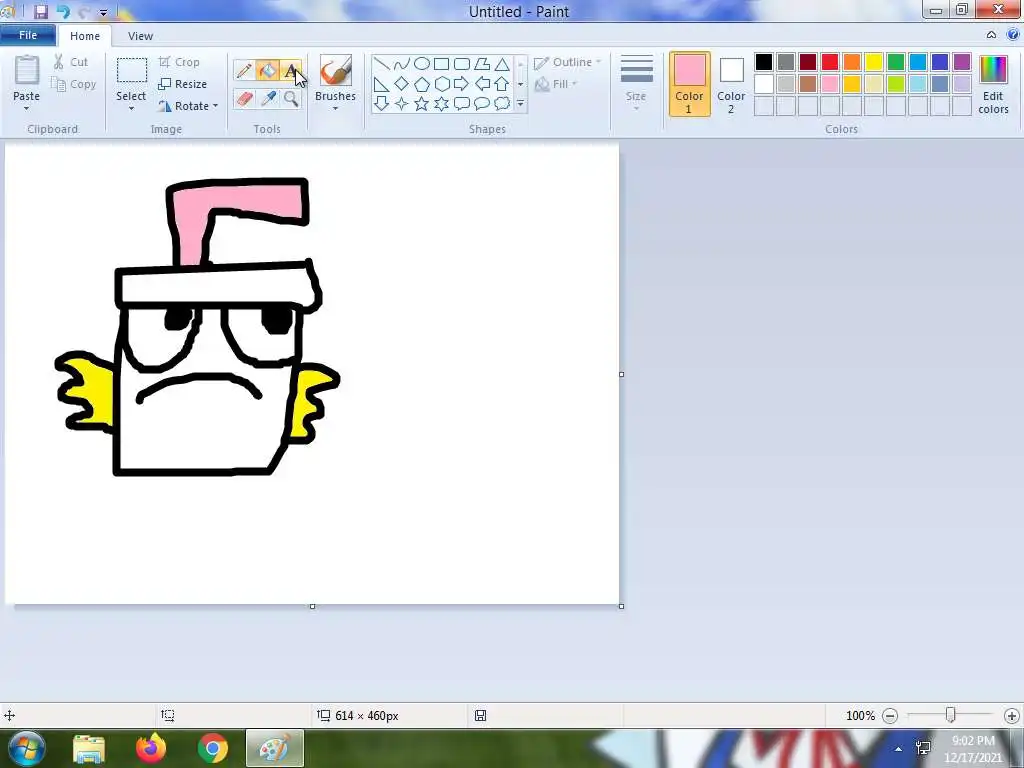
Task: Open the Rotate dropdown menu
Action: click(189, 106)
